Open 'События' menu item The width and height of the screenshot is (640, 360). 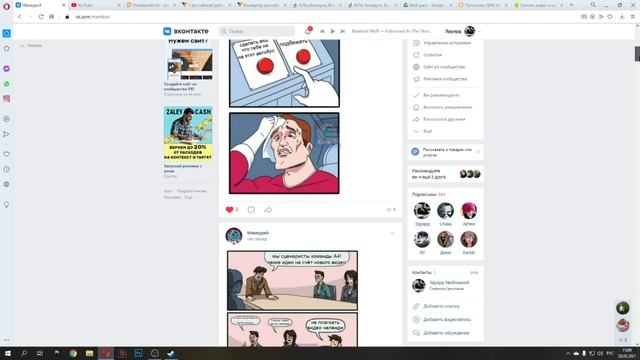tap(427, 55)
